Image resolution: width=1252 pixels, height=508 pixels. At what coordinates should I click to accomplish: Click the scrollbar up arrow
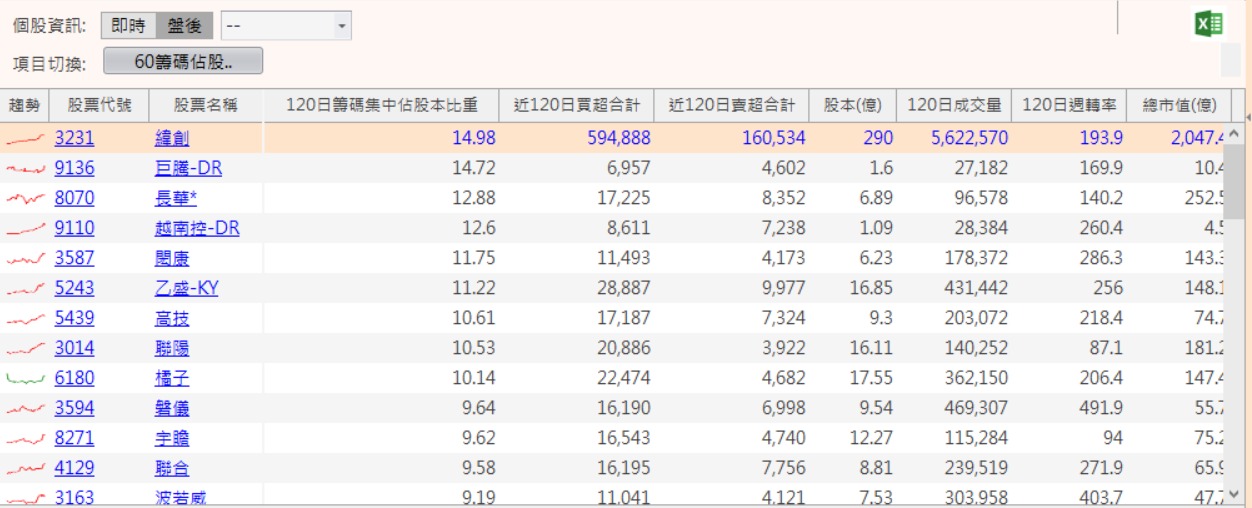click(1235, 132)
